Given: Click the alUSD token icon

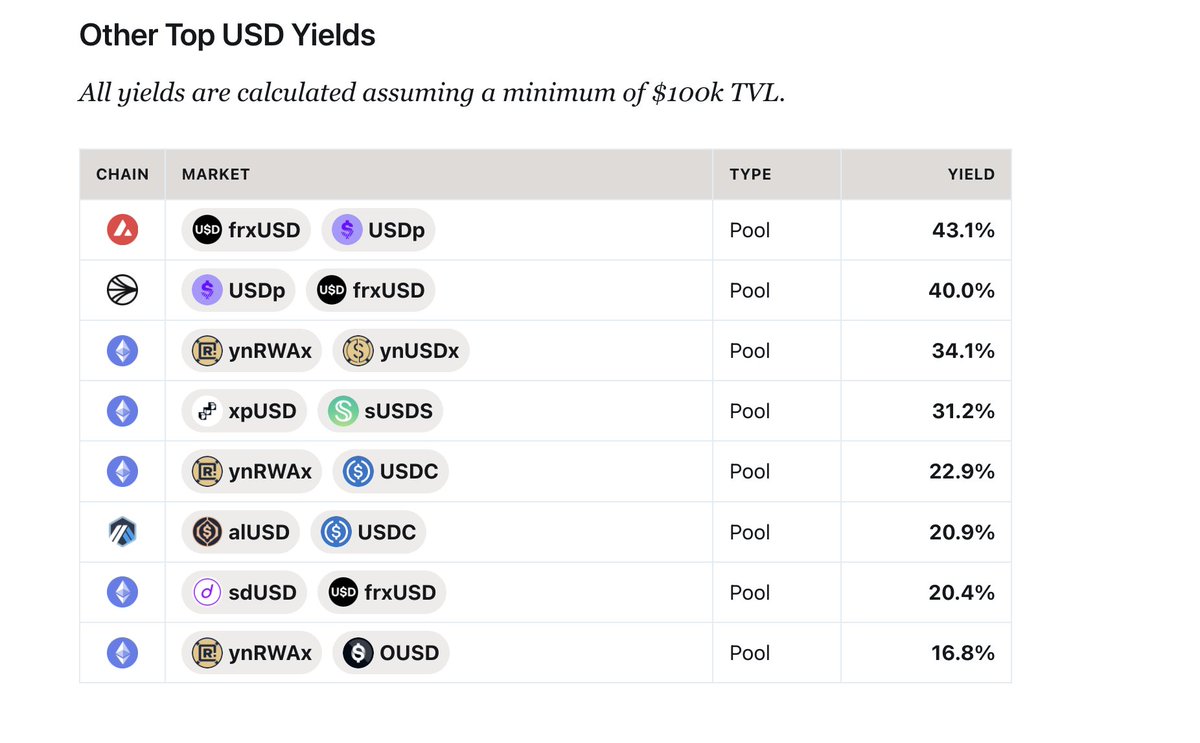Looking at the screenshot, I should (208, 532).
